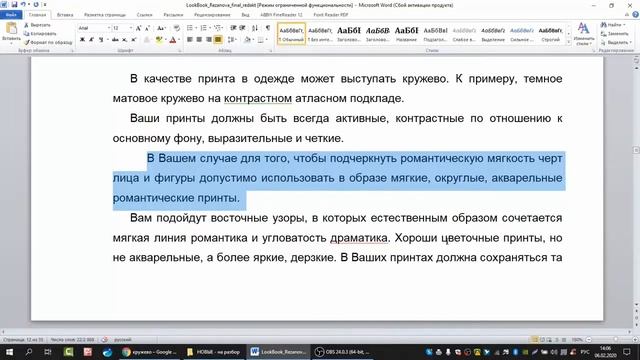Switch to the Разметка страницы tab
The height and width of the screenshot is (360, 640).
[x=105, y=15]
